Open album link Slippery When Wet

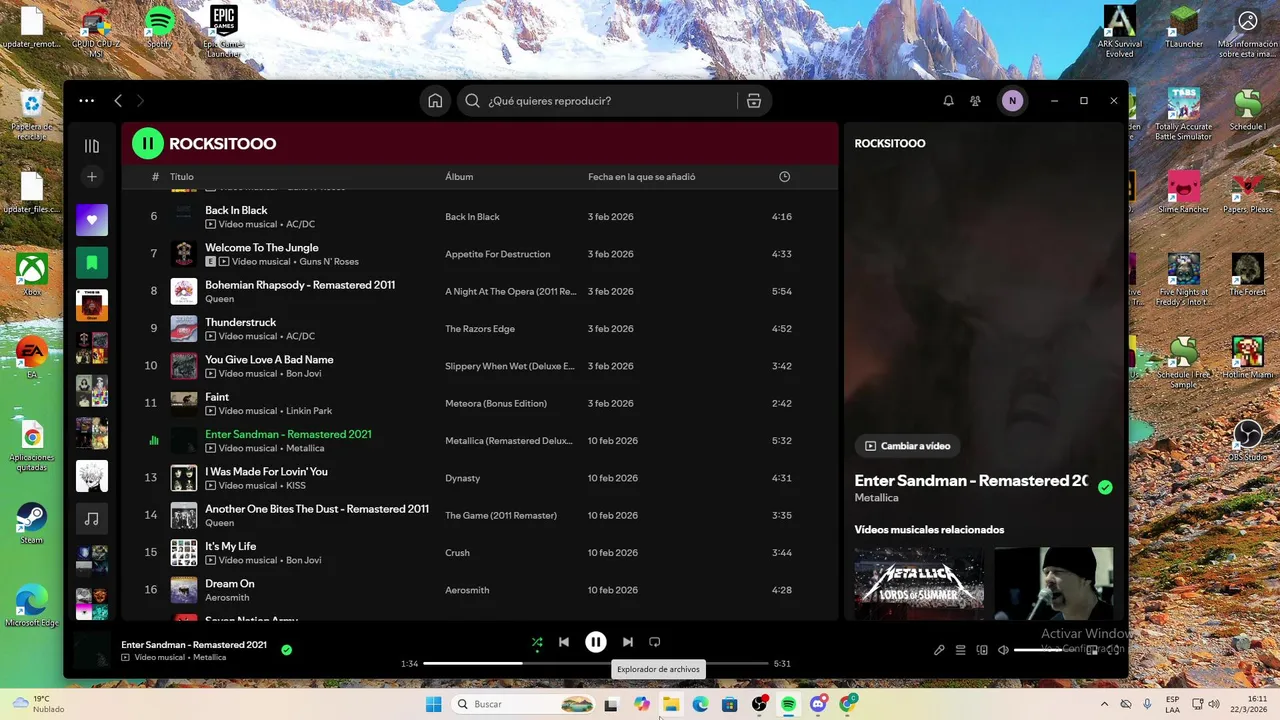click(510, 366)
